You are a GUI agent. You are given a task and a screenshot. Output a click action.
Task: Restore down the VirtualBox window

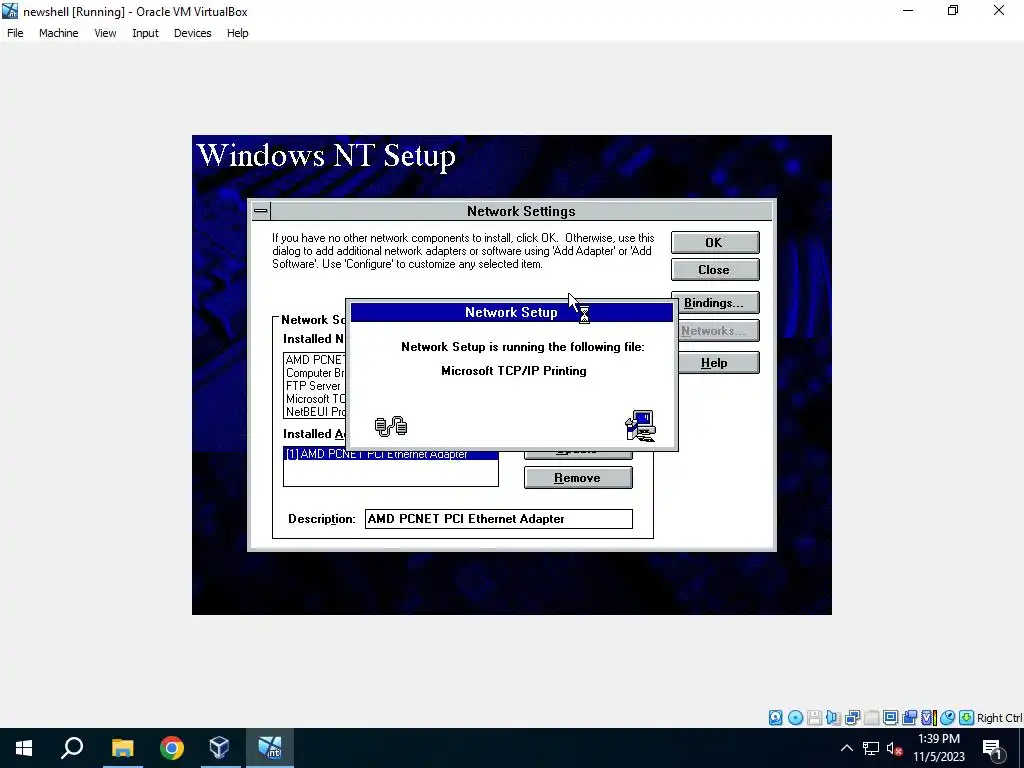[953, 10]
